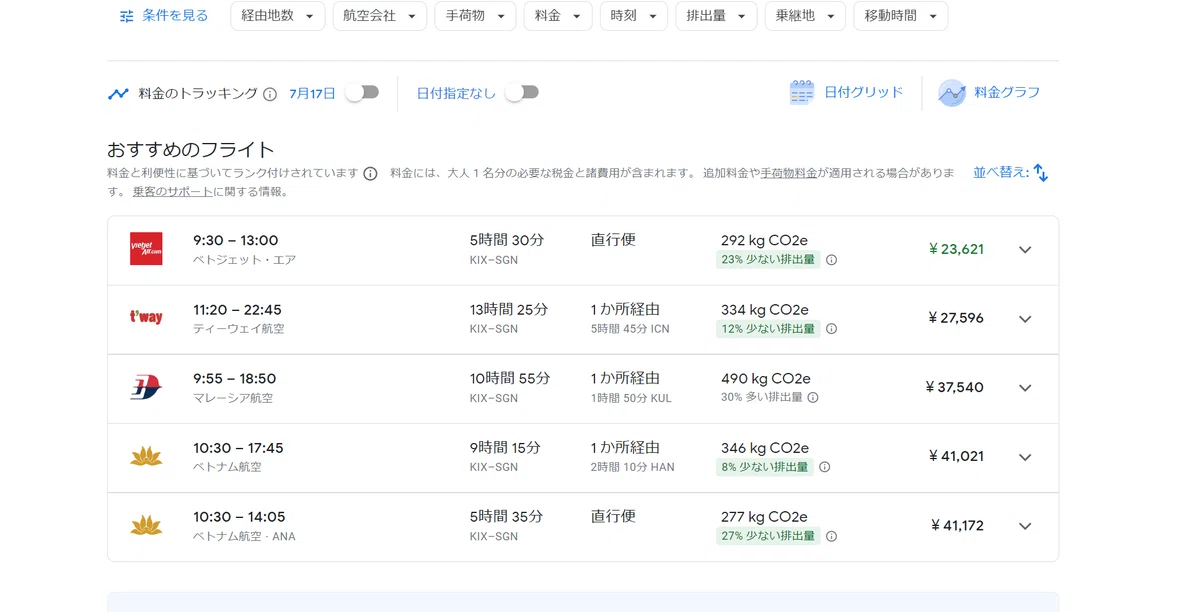Open the 時刻 filter dropdown
Screen dimensions: 1200x612
(634, 16)
